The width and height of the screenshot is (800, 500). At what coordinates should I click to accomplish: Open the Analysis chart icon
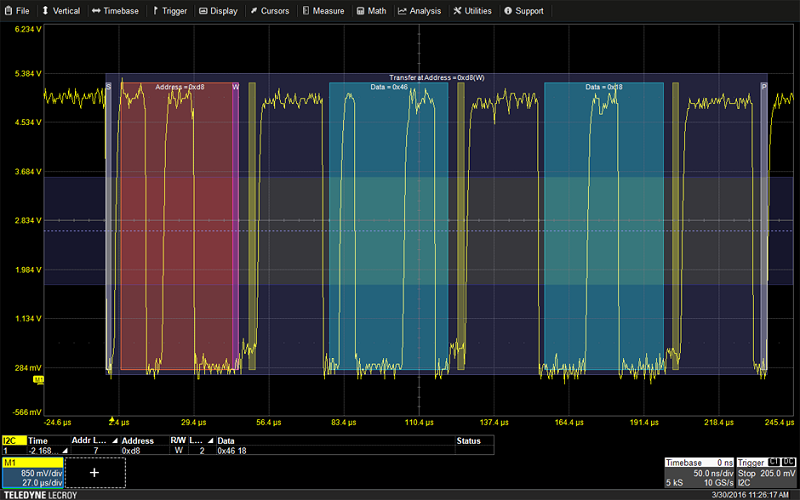coord(402,11)
